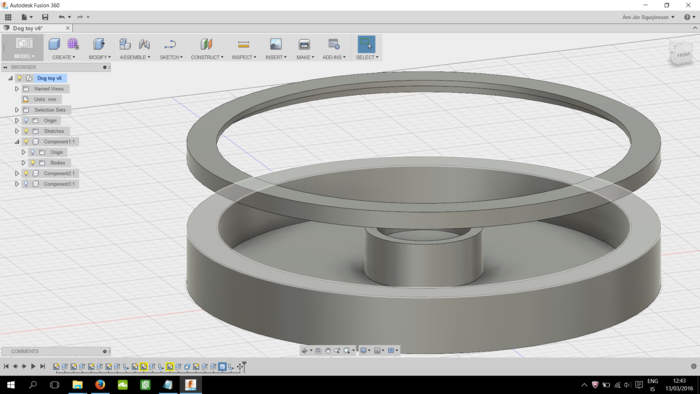Screen dimensions: 700x394
Task: Open the MODIFY menu
Action: click(x=100, y=57)
